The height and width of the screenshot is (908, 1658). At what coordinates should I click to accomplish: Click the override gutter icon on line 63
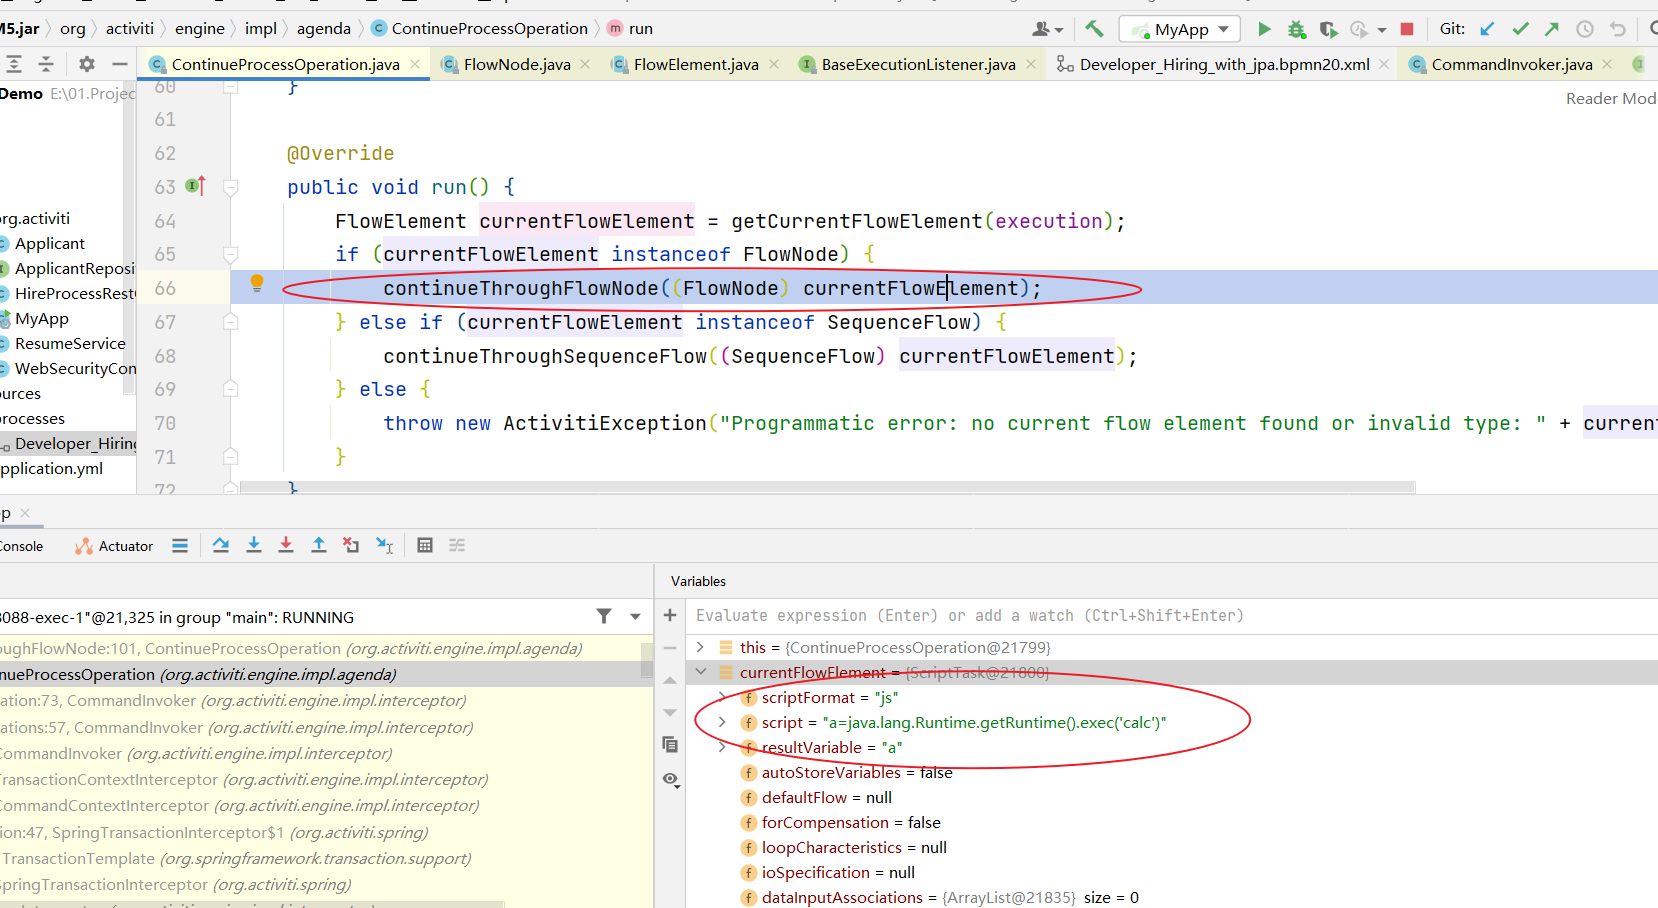196,186
